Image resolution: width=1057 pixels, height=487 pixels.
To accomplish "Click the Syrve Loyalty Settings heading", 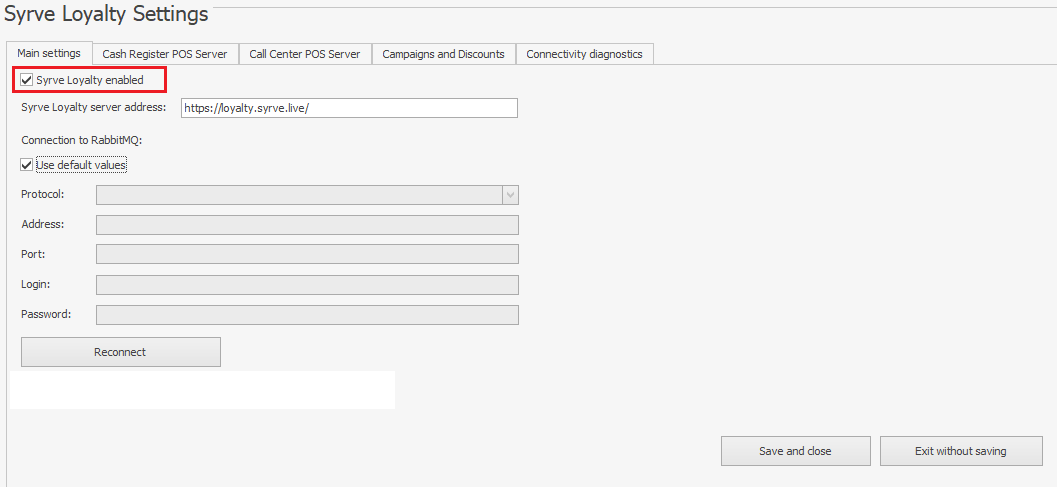I will click(x=107, y=14).
